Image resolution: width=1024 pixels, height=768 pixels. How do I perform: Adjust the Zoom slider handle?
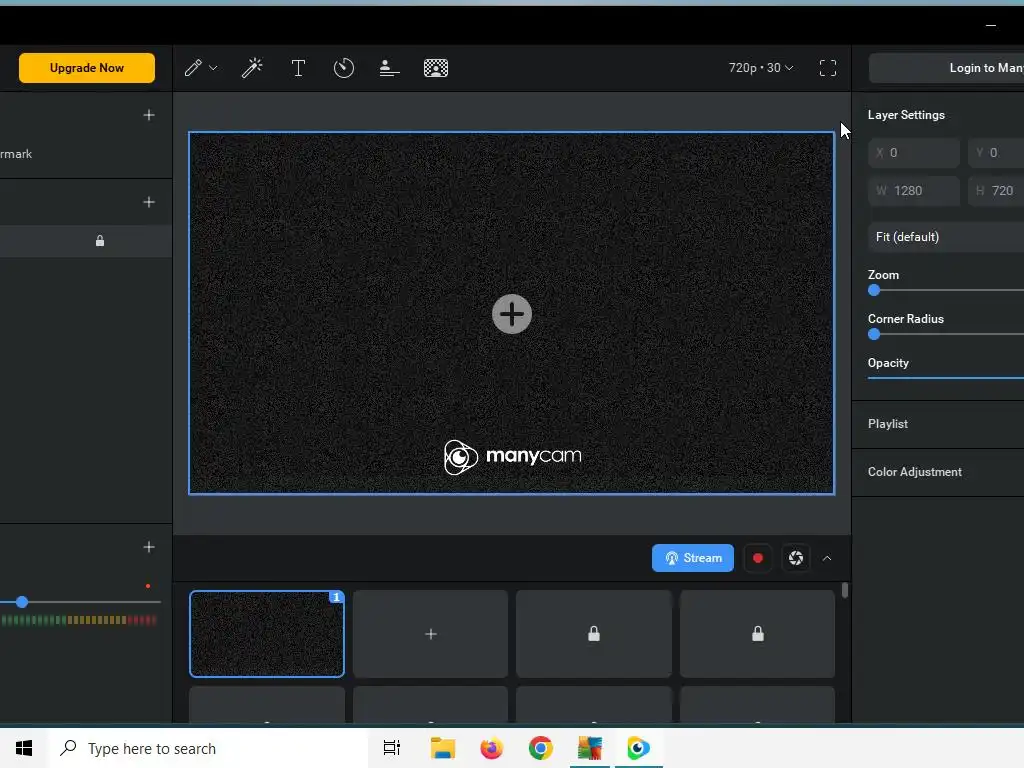click(874, 291)
